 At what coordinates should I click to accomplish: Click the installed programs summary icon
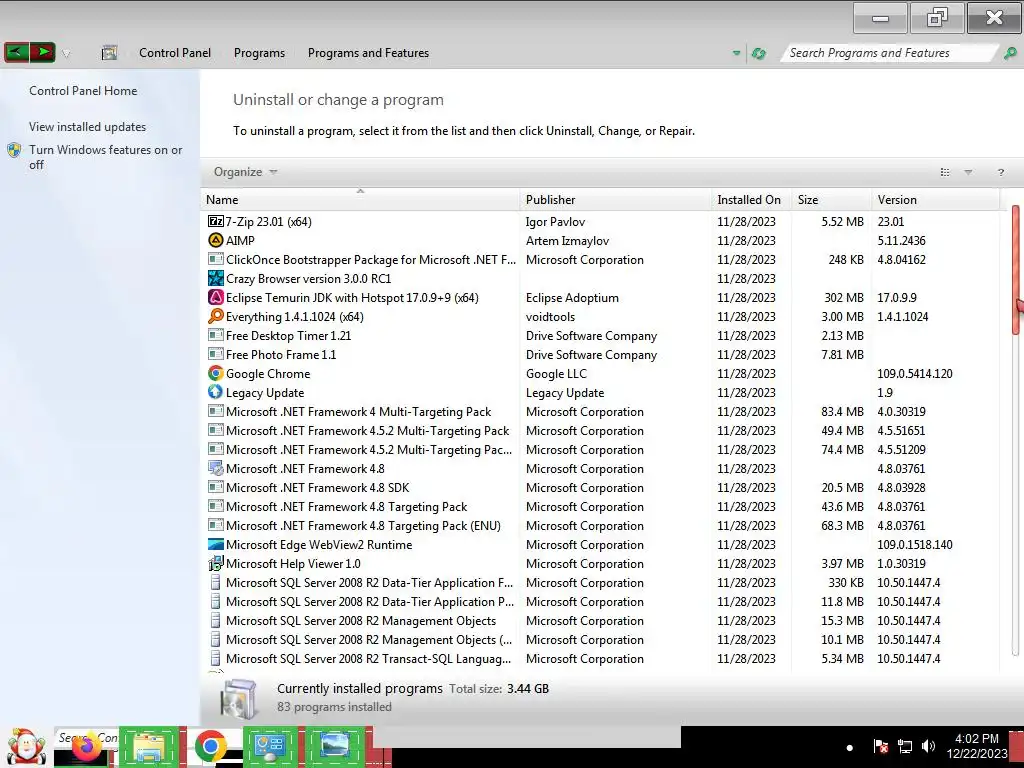[x=240, y=697]
